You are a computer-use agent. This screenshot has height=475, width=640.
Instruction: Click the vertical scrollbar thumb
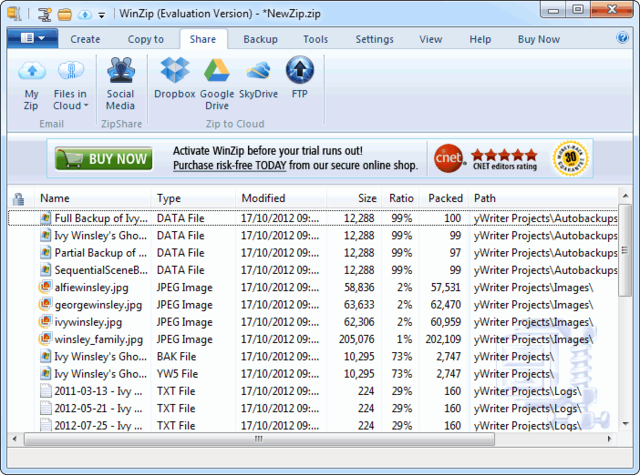coord(625,251)
